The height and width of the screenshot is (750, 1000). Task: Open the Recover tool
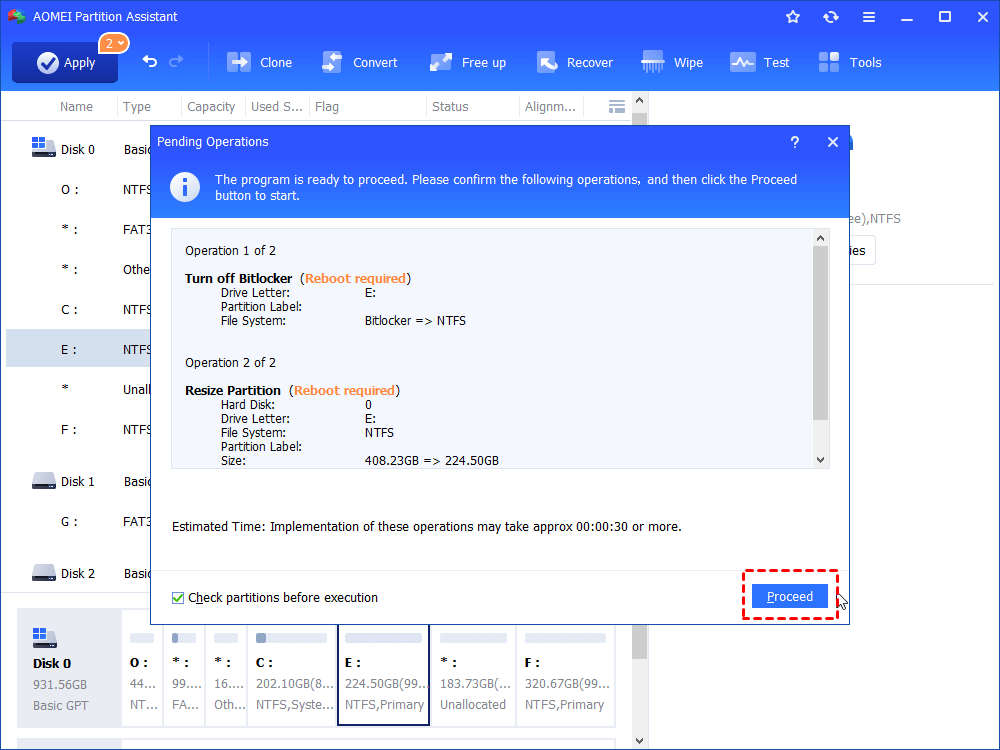574,62
